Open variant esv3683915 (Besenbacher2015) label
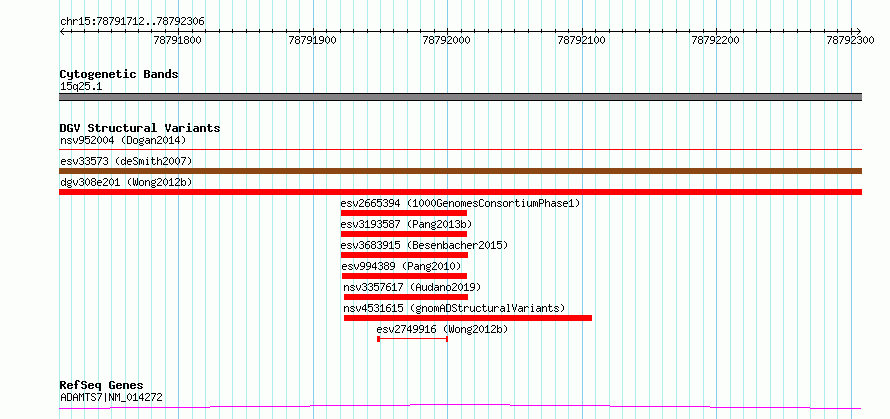This screenshot has width=890, height=419. coord(424,245)
